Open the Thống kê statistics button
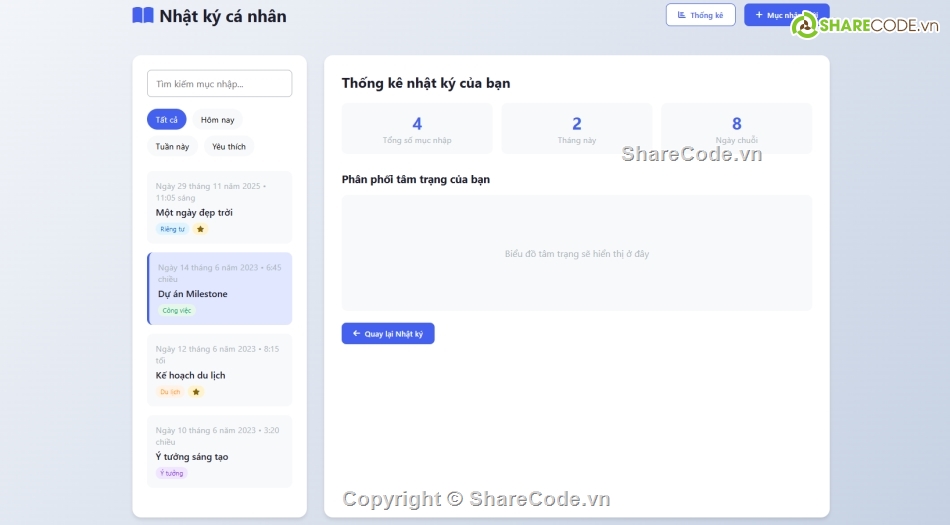 [x=700, y=15]
